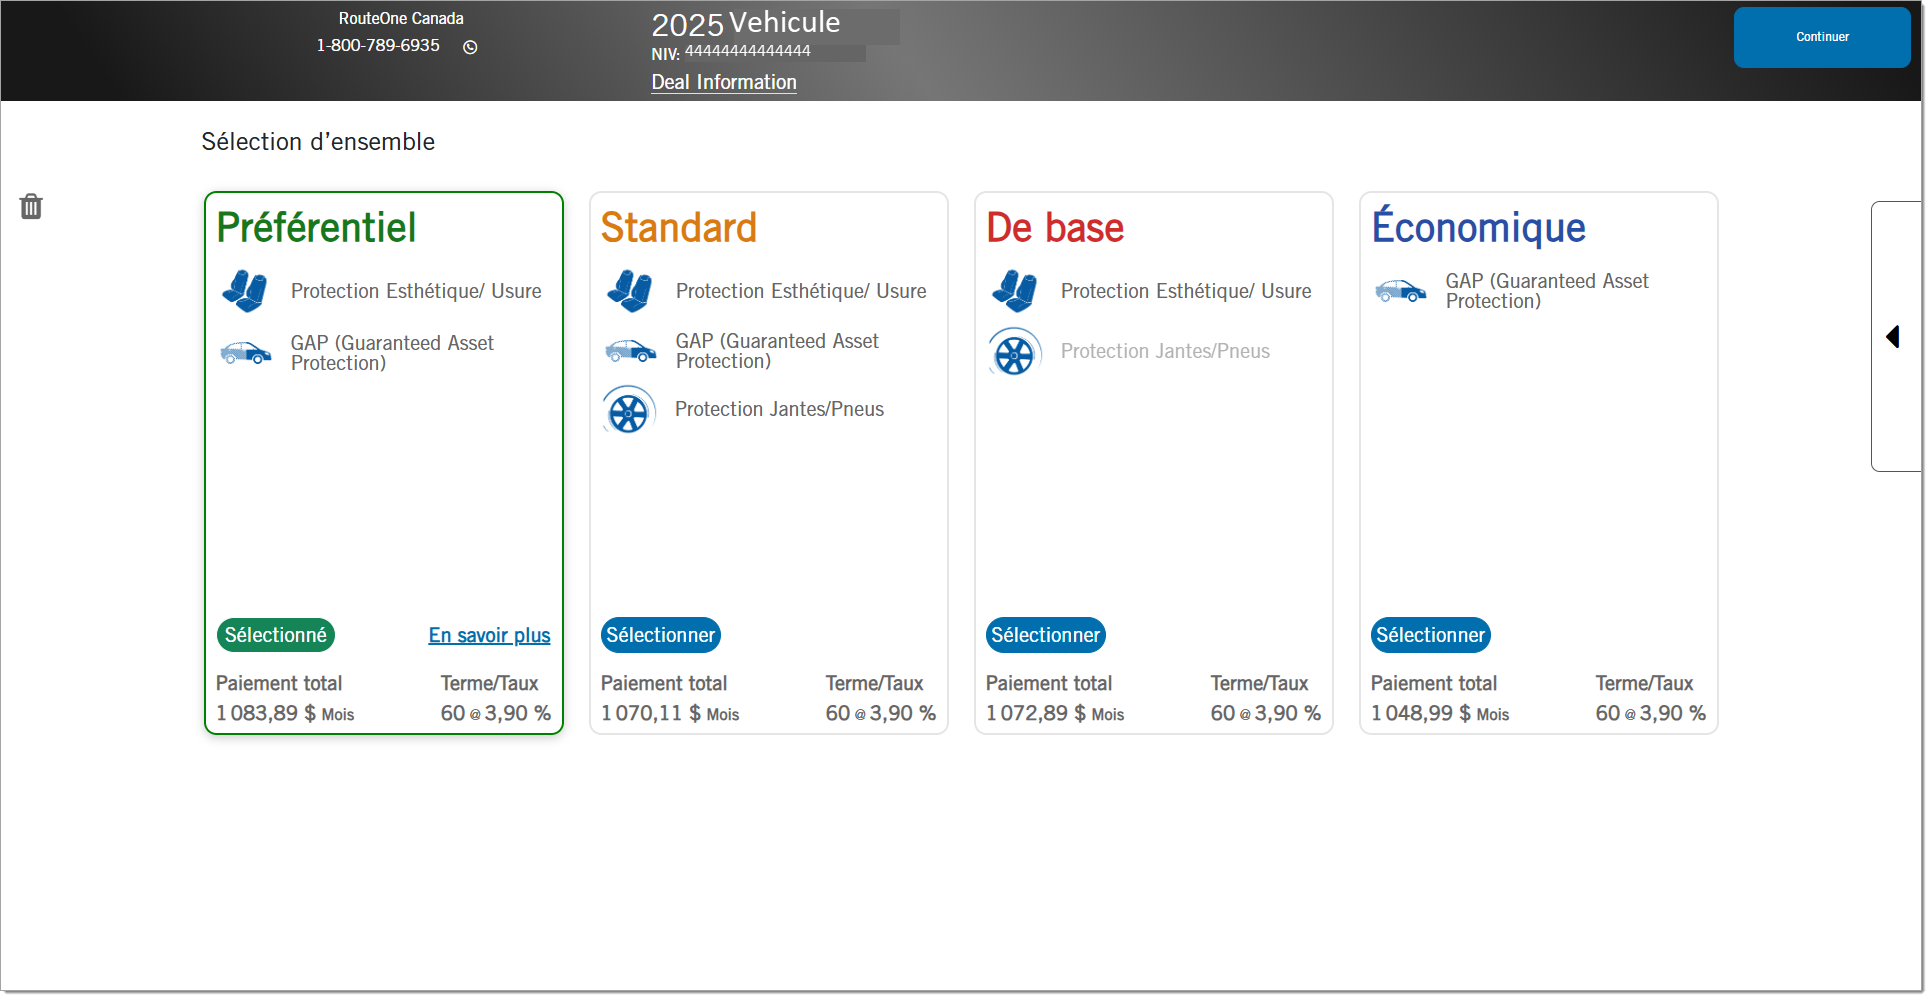The height and width of the screenshot is (998, 1929).
Task: Select the Standard package
Action: click(x=660, y=635)
